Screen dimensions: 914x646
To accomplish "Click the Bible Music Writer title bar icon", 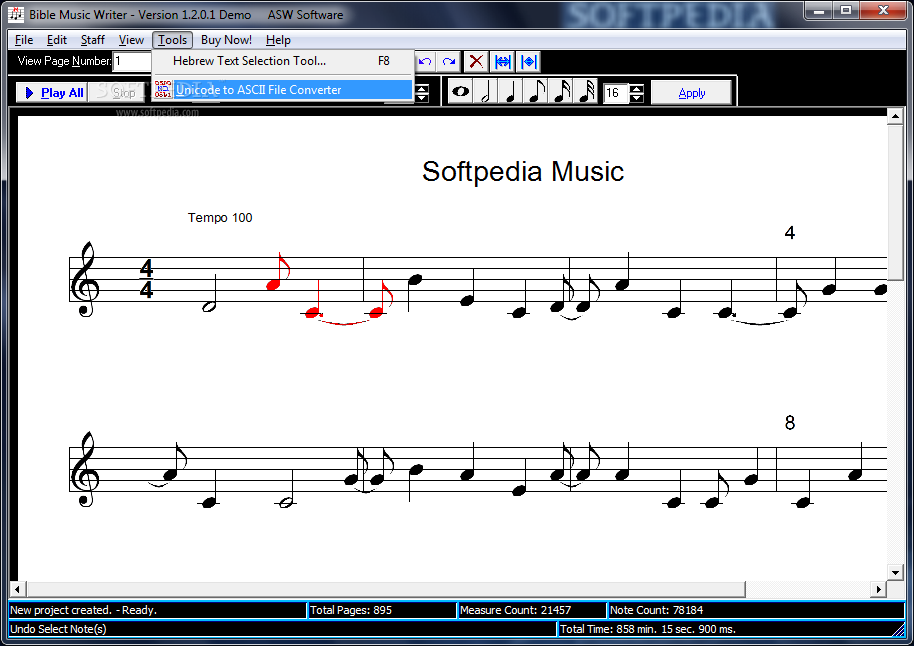I will coord(16,14).
